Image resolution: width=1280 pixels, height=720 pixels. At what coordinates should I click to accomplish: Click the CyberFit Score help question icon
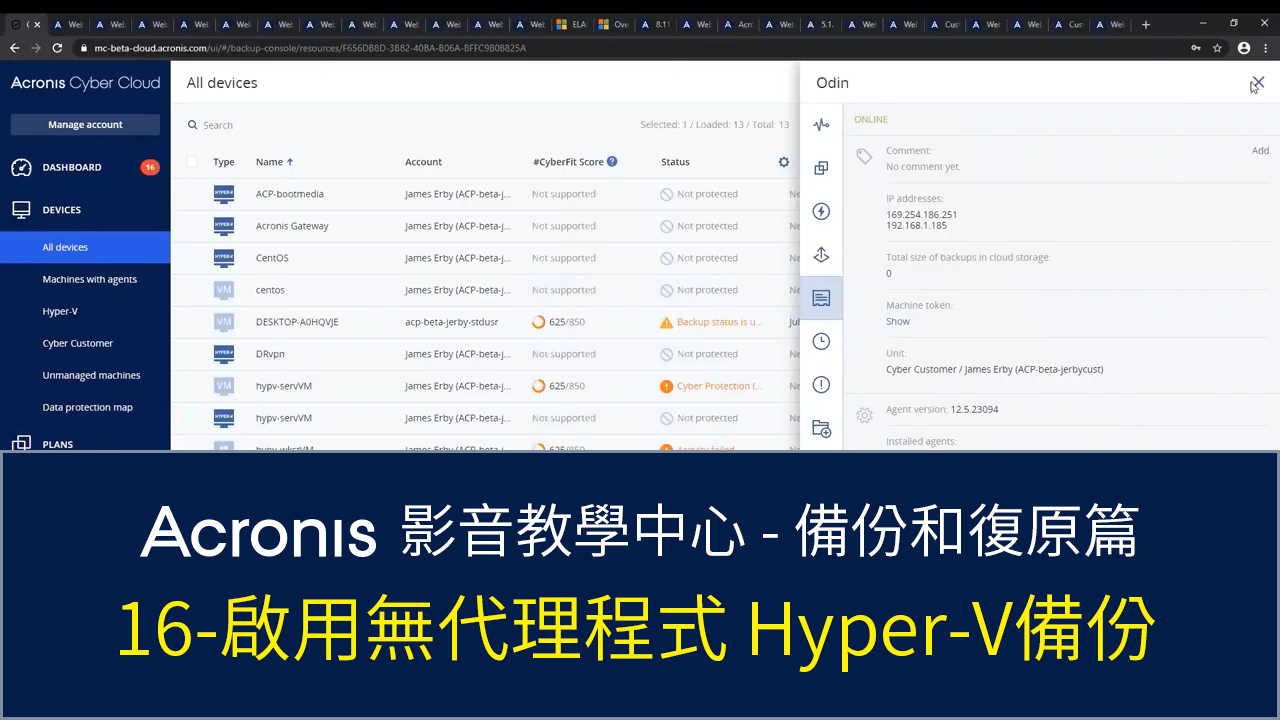point(612,161)
